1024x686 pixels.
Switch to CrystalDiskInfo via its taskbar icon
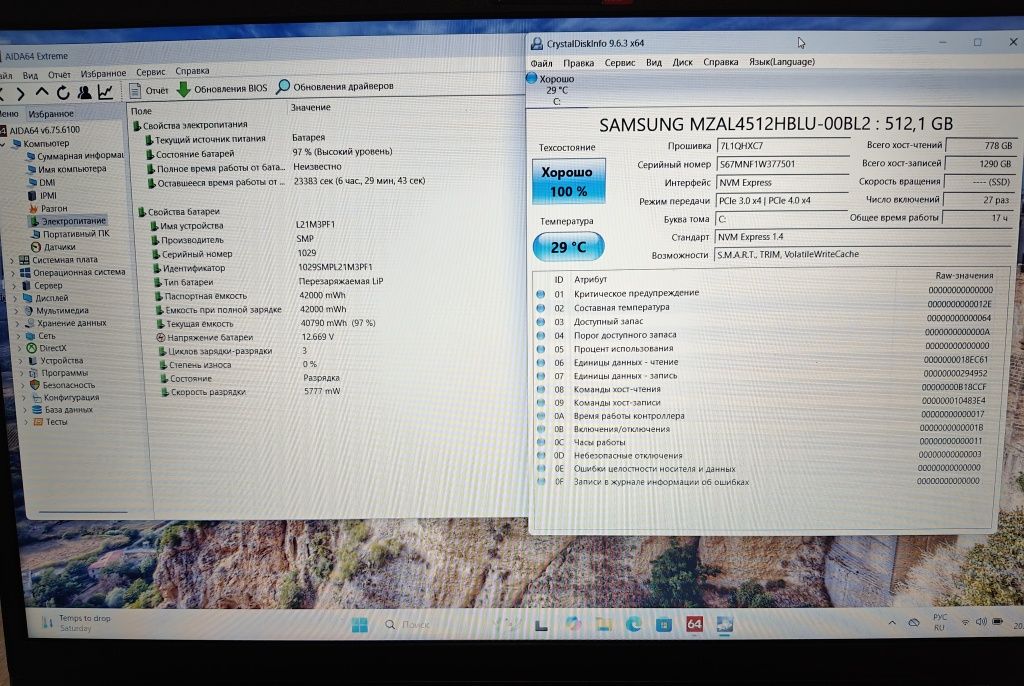(x=725, y=624)
